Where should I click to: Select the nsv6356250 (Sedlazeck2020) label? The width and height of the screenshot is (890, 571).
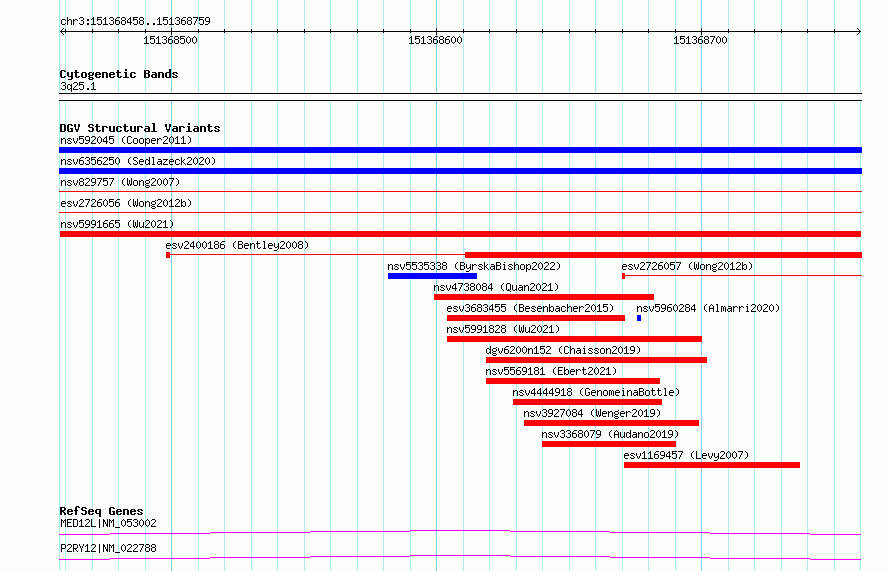[x=138, y=161]
